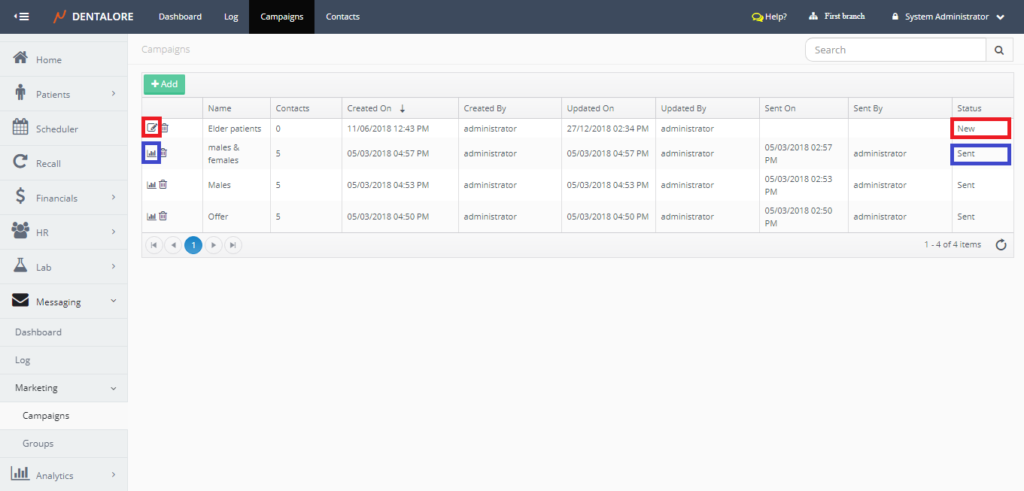The image size is (1024, 491).
Task: Delete the Elder patients campaign via trash icon
Action: [x=164, y=128]
